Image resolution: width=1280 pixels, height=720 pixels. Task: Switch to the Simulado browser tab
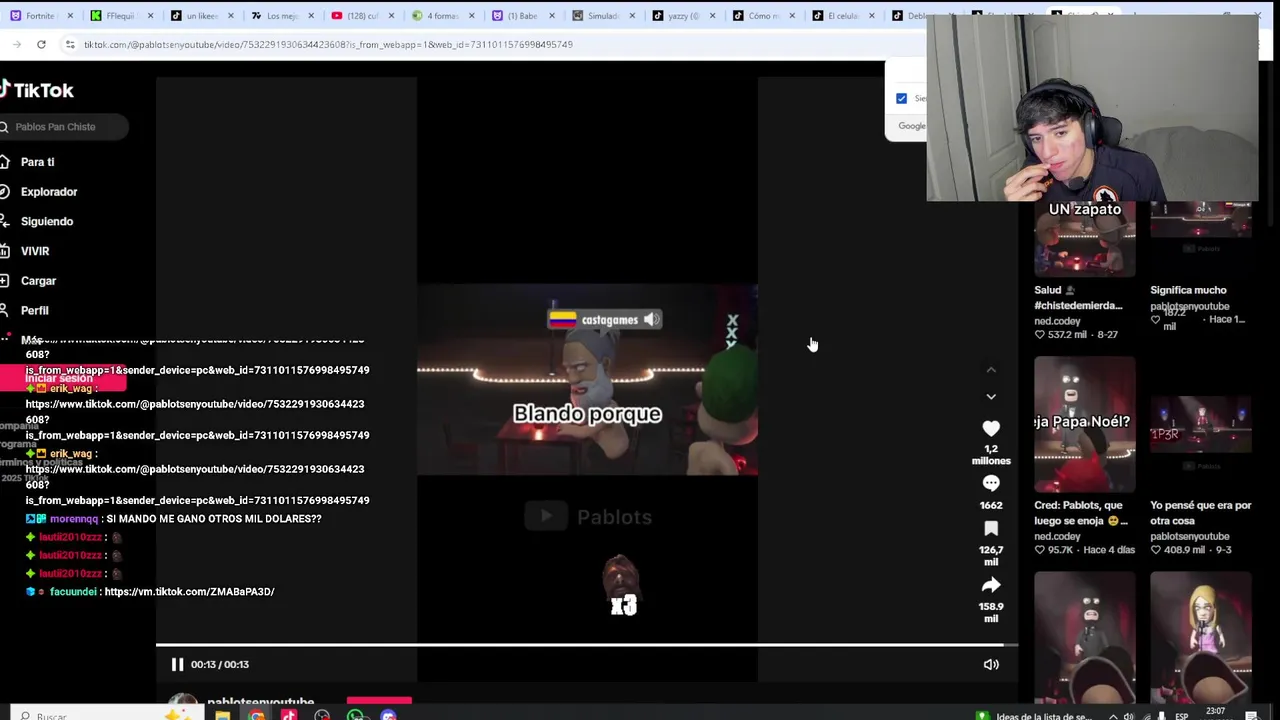(601, 16)
